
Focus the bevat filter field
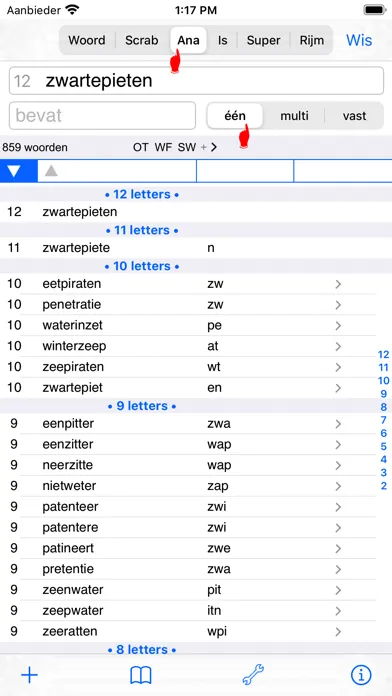point(103,116)
